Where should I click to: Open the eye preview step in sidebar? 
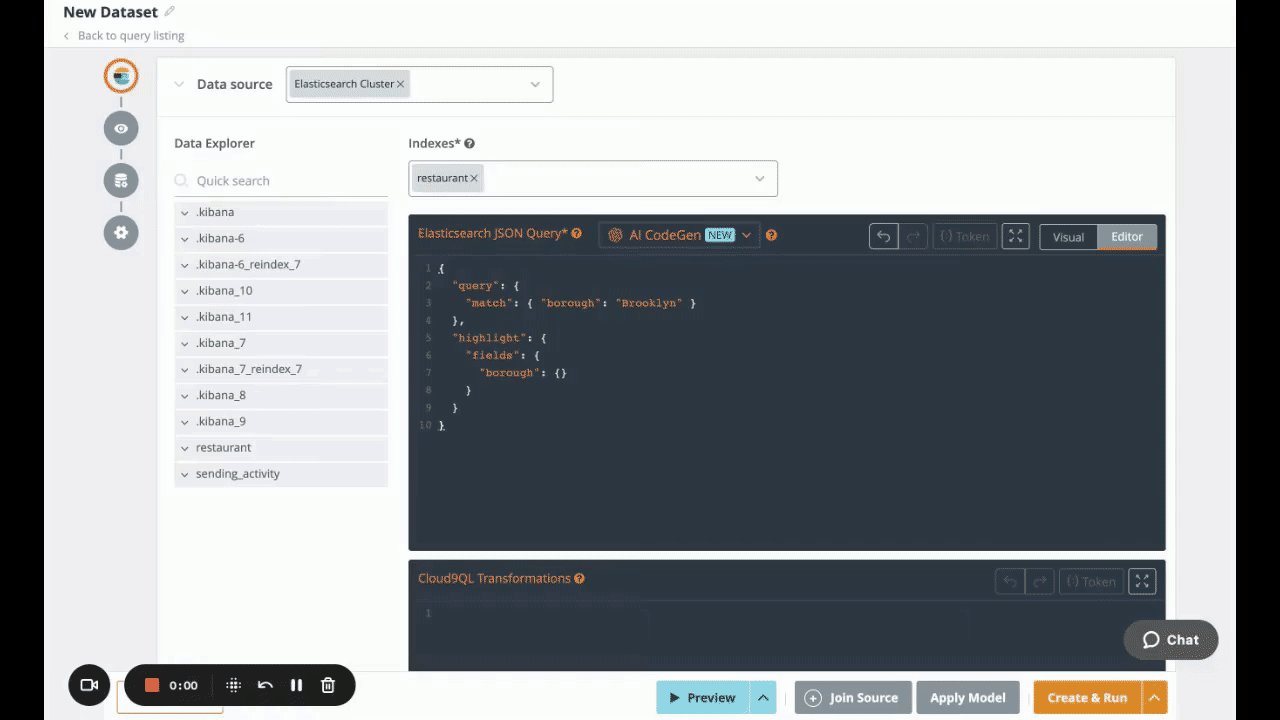click(x=121, y=128)
